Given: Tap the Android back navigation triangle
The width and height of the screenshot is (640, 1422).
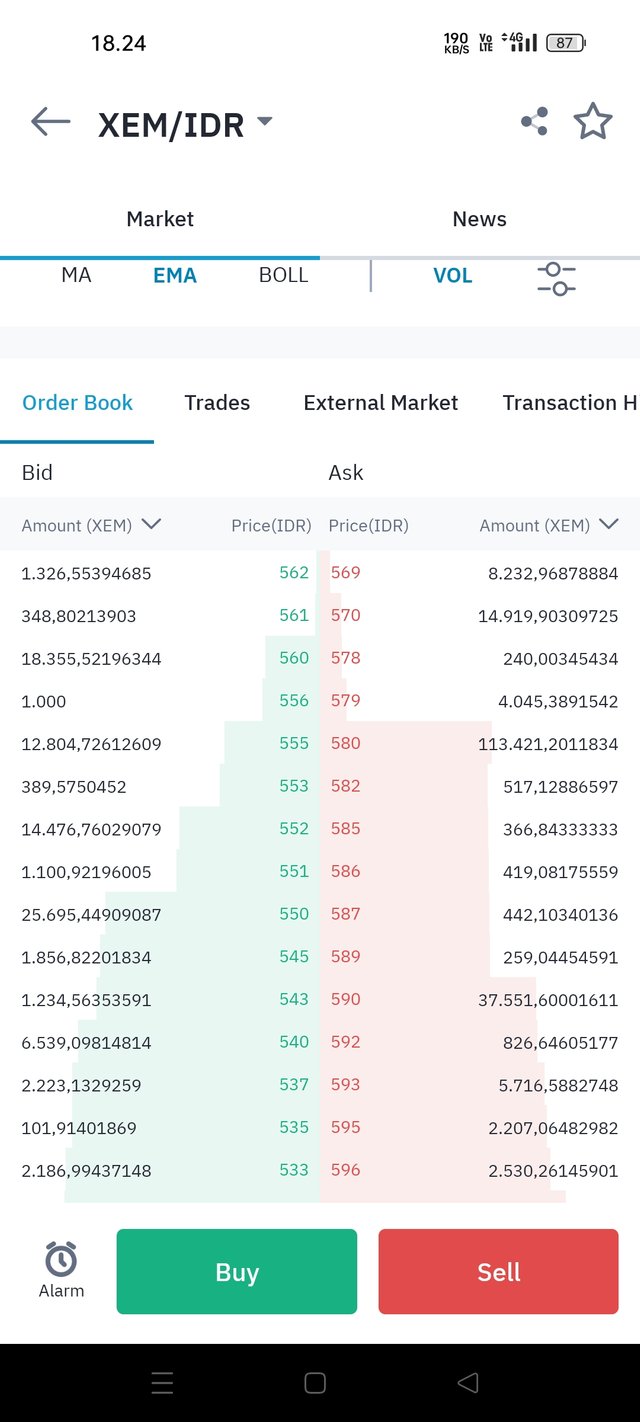Looking at the screenshot, I should [467, 1383].
